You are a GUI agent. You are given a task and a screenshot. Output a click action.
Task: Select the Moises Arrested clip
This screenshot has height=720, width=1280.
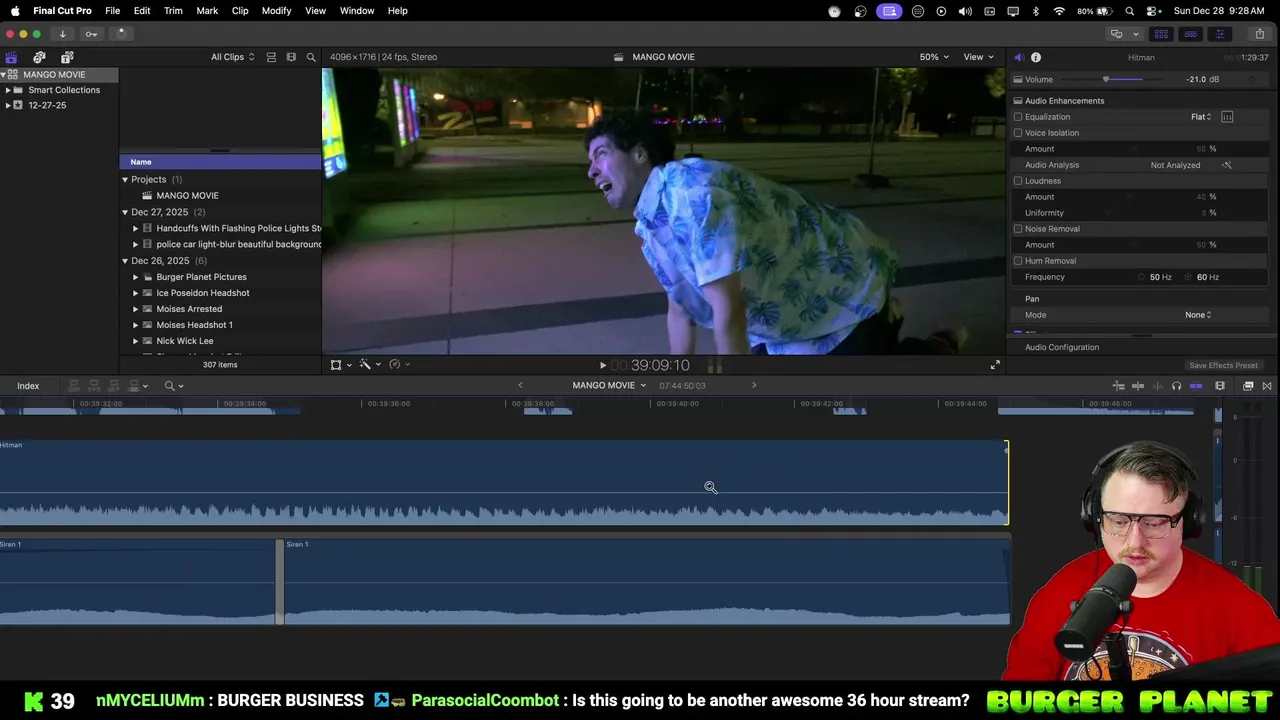pos(189,309)
